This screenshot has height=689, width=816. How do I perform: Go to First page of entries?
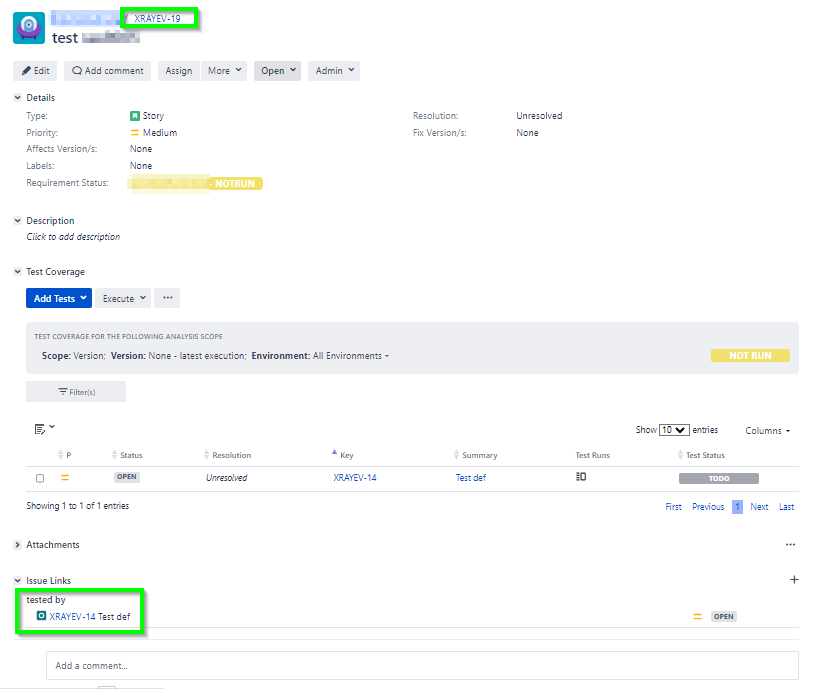click(673, 507)
